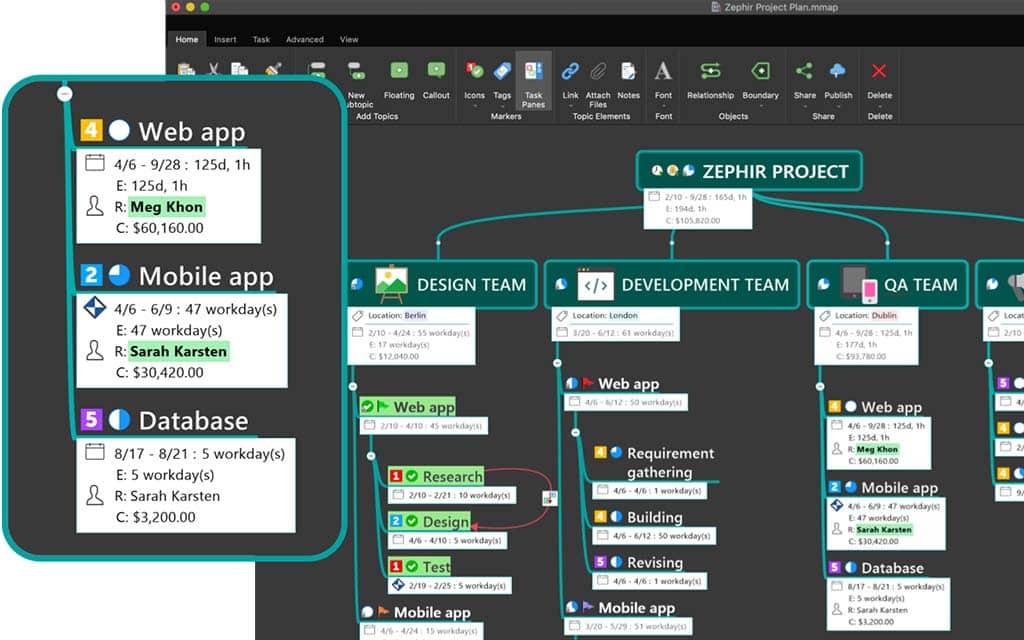Toggle the green checkmark on Research task
This screenshot has width=1024, height=640.
tap(412, 477)
